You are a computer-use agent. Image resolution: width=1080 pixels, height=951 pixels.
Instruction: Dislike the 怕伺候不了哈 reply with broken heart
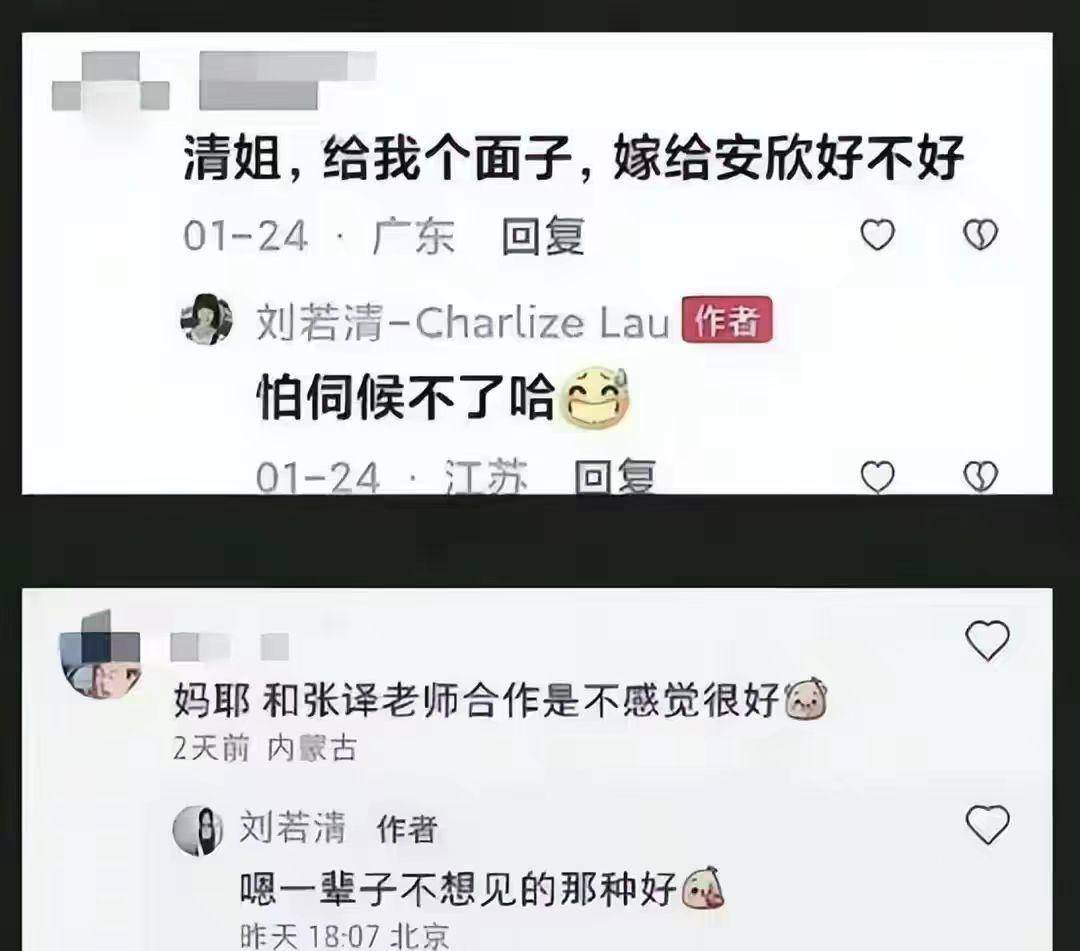pos(980,477)
